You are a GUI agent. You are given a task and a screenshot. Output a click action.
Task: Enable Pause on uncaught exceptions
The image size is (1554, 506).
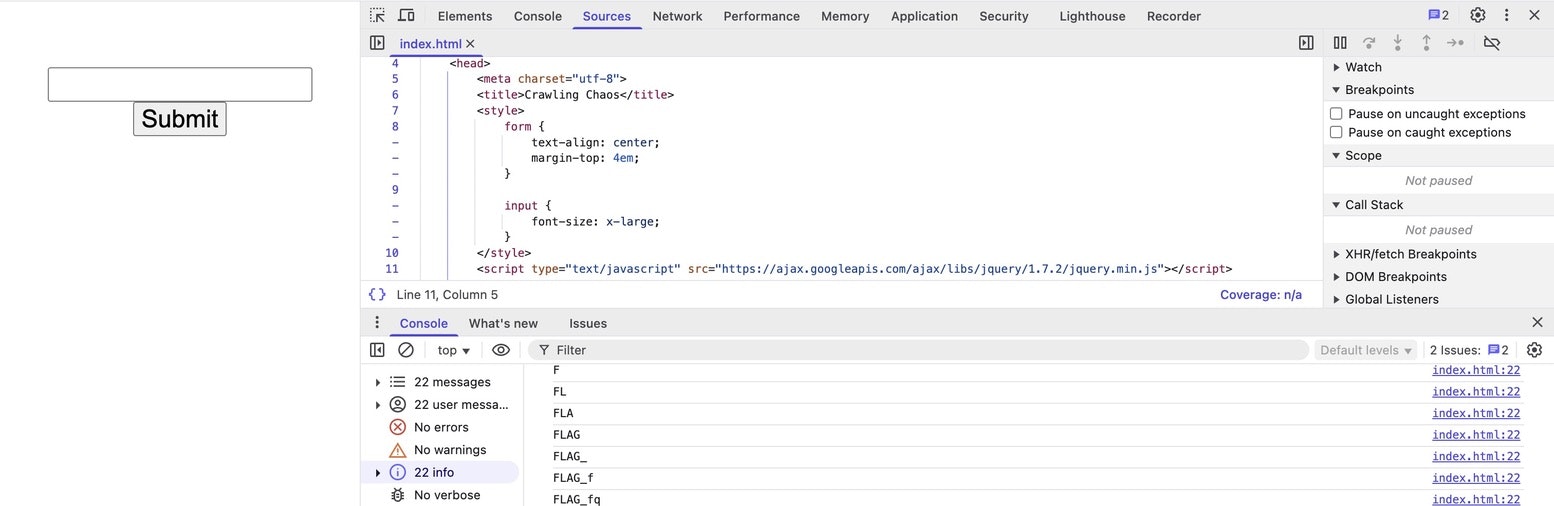[1336, 114]
